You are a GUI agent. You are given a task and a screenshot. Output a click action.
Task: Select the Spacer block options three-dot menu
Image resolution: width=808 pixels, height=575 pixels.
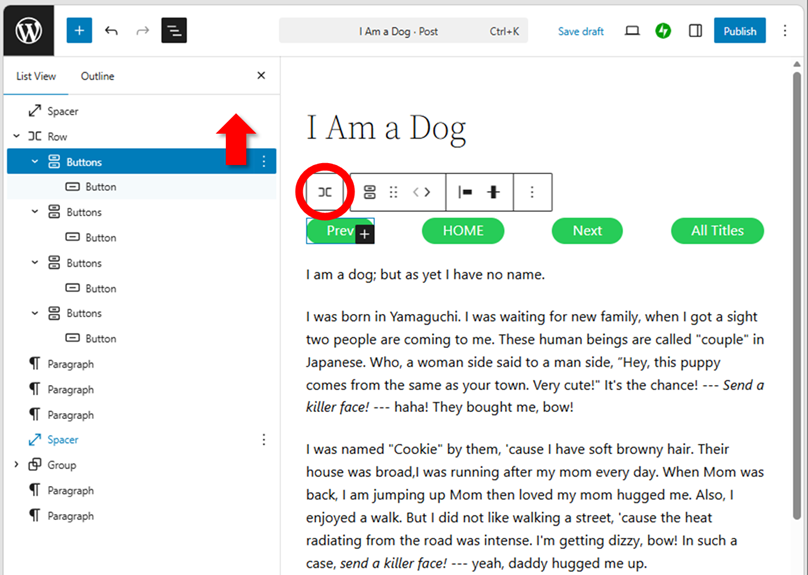point(264,440)
